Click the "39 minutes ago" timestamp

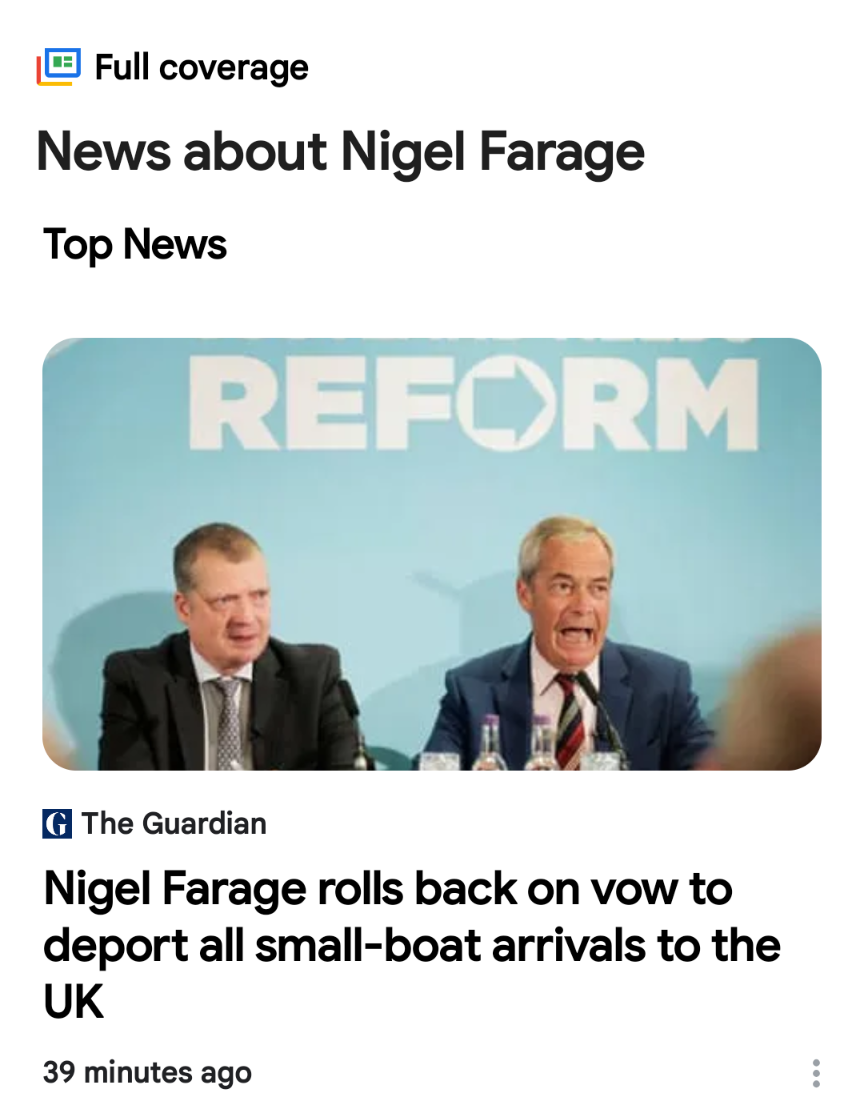click(x=147, y=1073)
